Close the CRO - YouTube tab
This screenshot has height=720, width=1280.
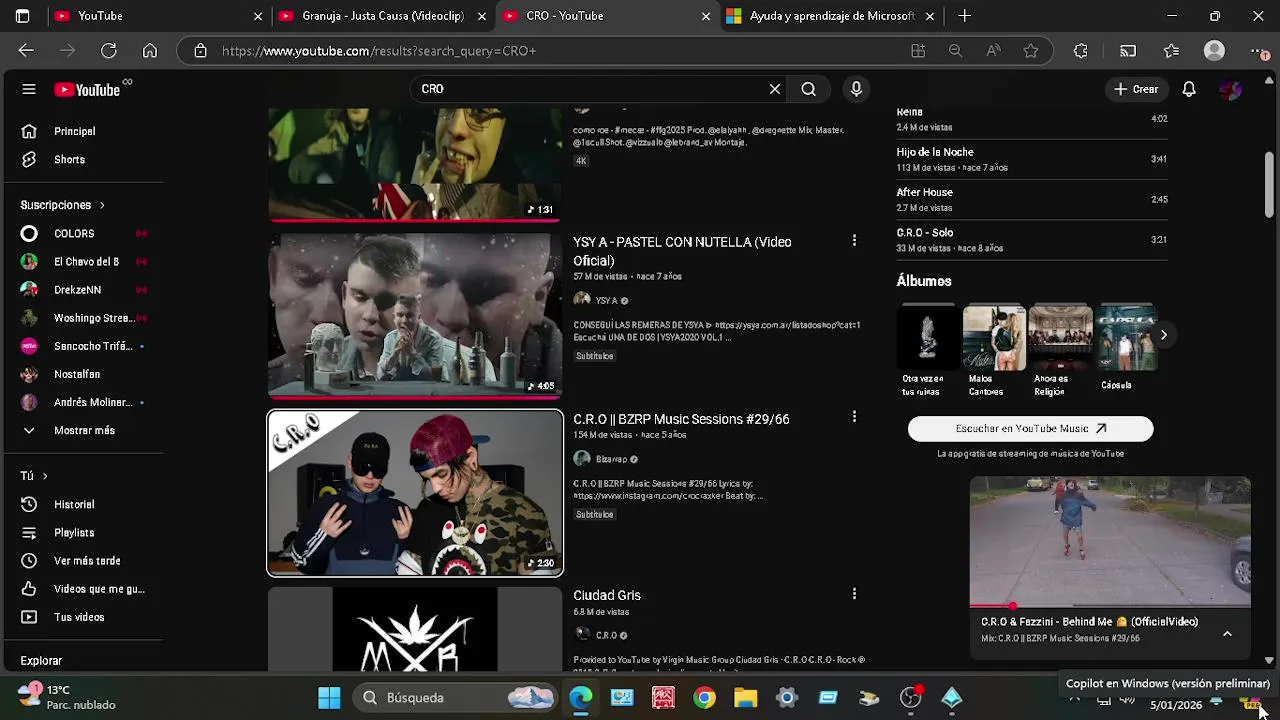[x=706, y=16]
